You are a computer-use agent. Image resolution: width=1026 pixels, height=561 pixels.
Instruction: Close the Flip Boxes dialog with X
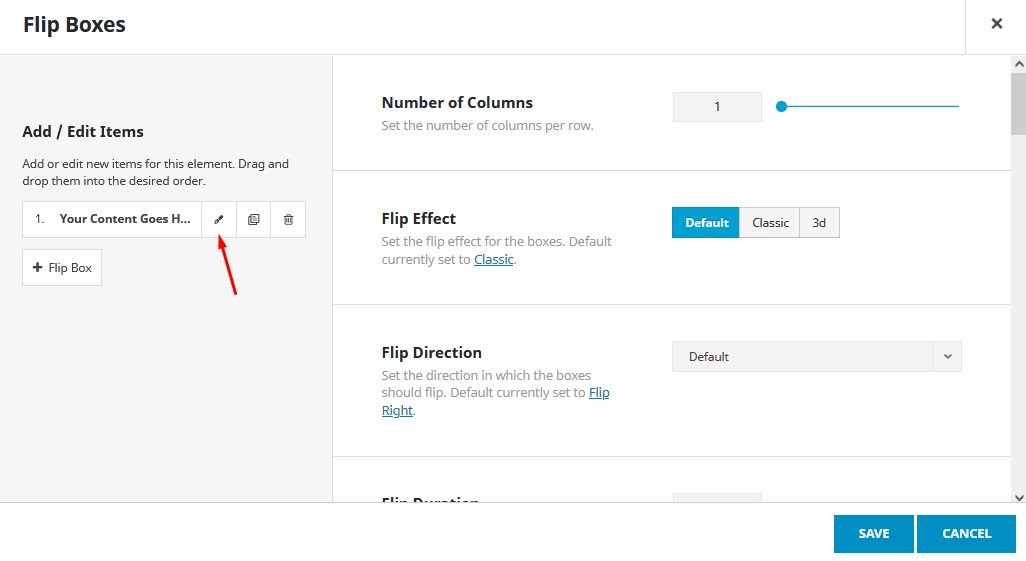tap(996, 24)
